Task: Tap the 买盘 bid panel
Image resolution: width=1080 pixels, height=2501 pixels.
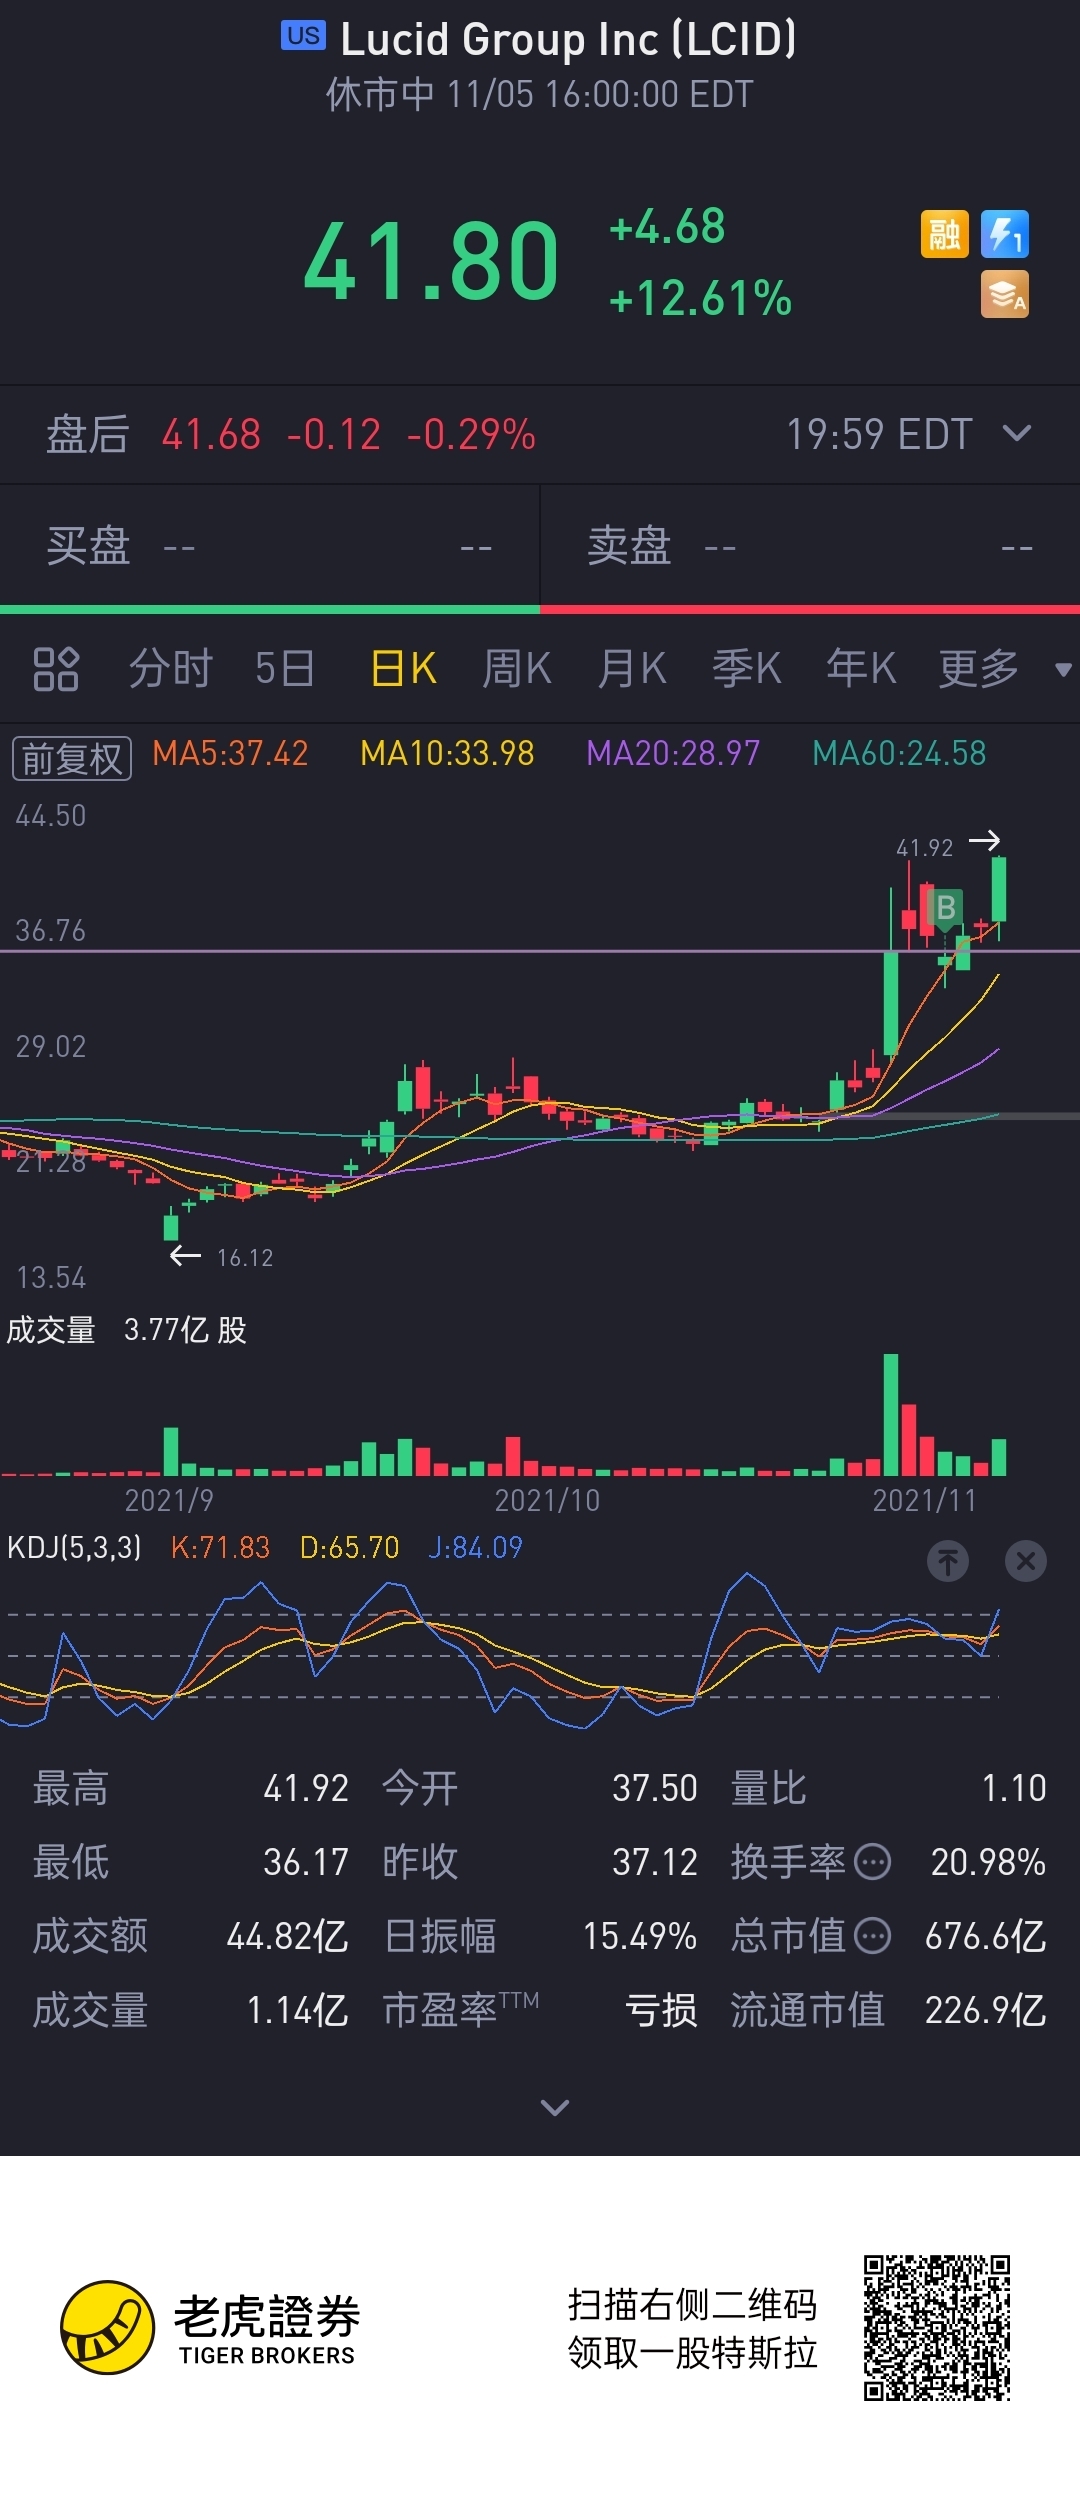Action: [269, 546]
